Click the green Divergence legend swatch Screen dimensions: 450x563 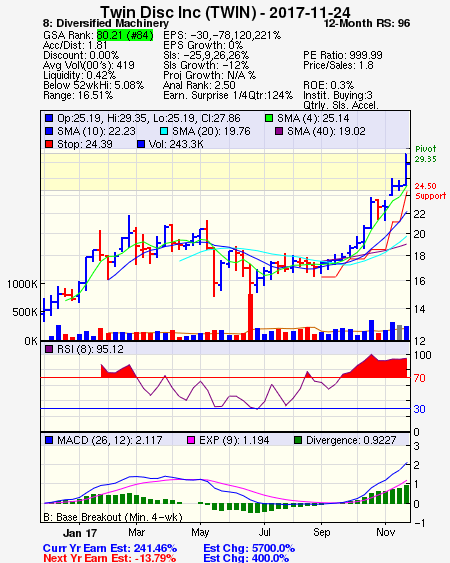[x=298, y=440]
